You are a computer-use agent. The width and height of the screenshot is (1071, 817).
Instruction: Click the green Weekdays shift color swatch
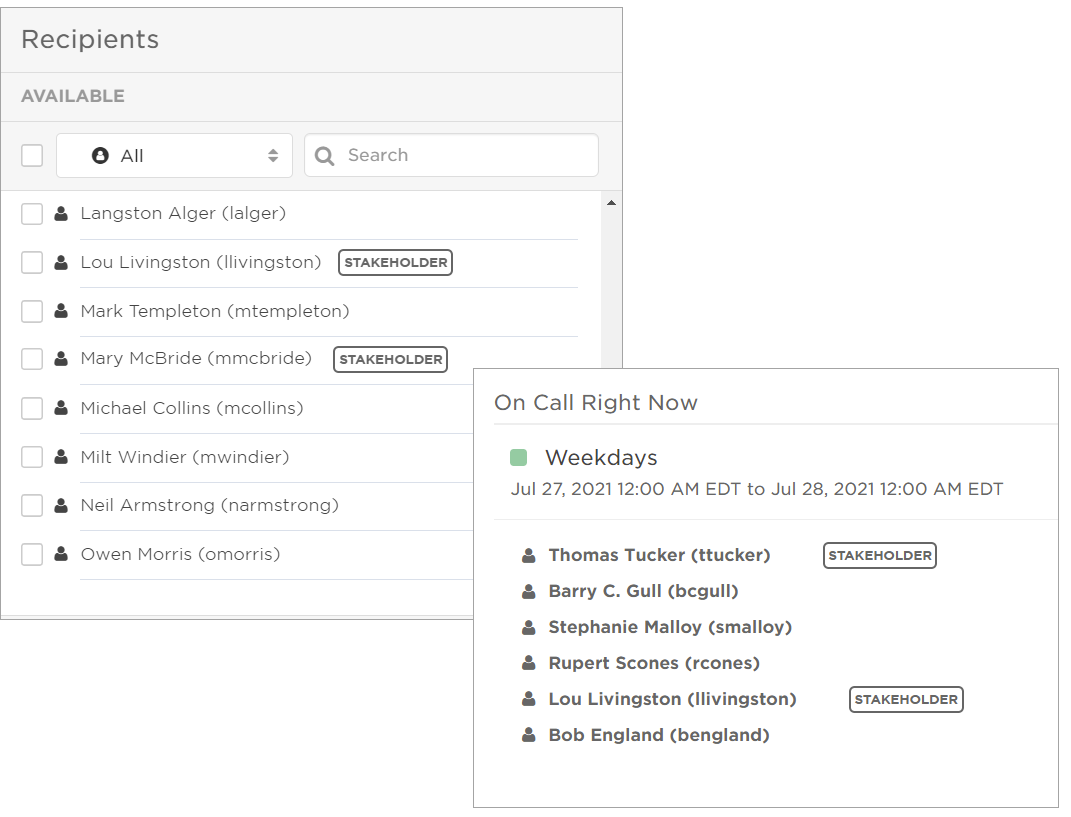point(518,458)
